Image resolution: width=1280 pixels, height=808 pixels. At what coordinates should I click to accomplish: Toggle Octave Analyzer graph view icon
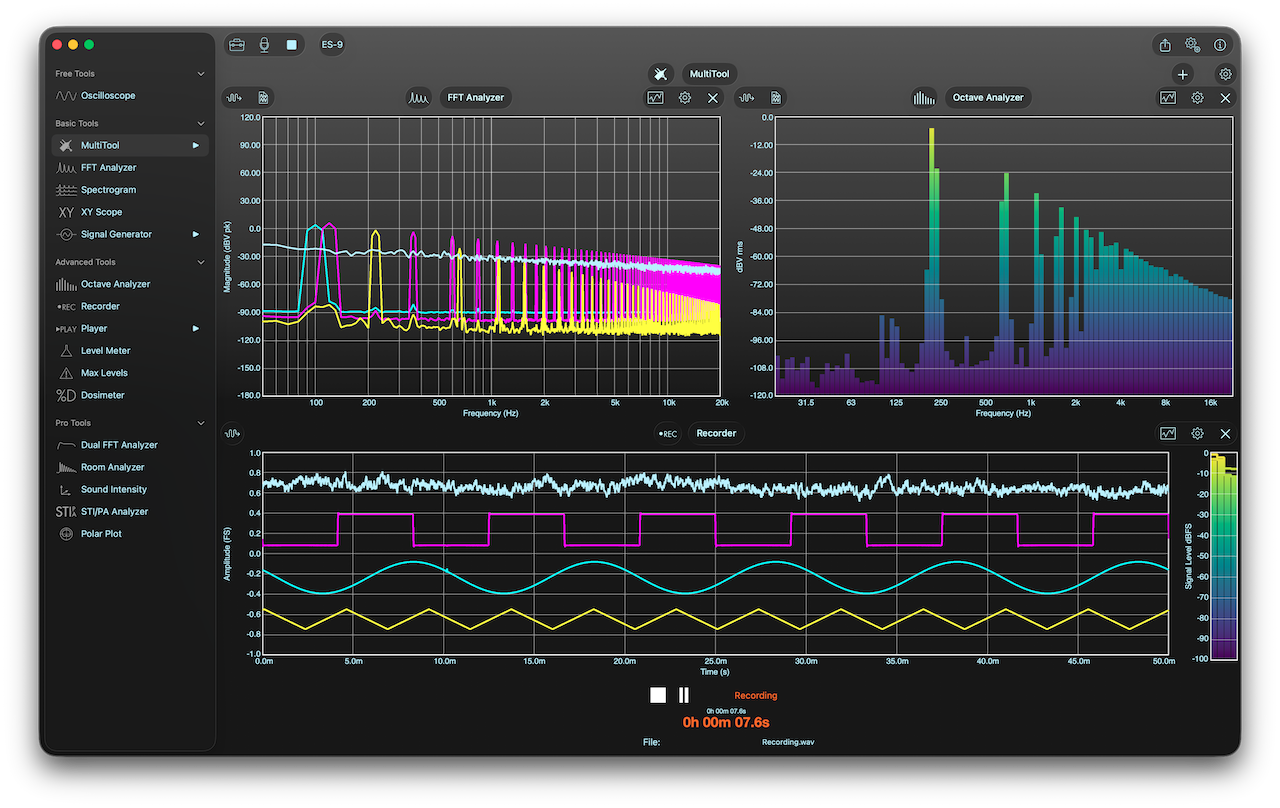point(1168,98)
